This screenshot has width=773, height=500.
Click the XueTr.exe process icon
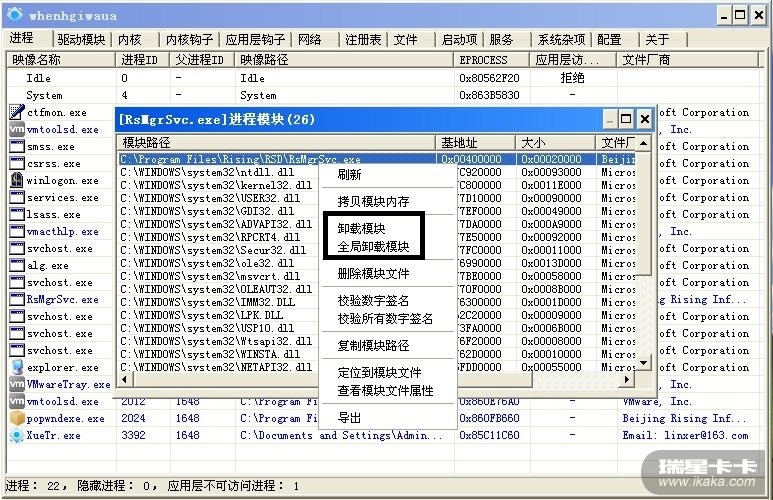17,435
